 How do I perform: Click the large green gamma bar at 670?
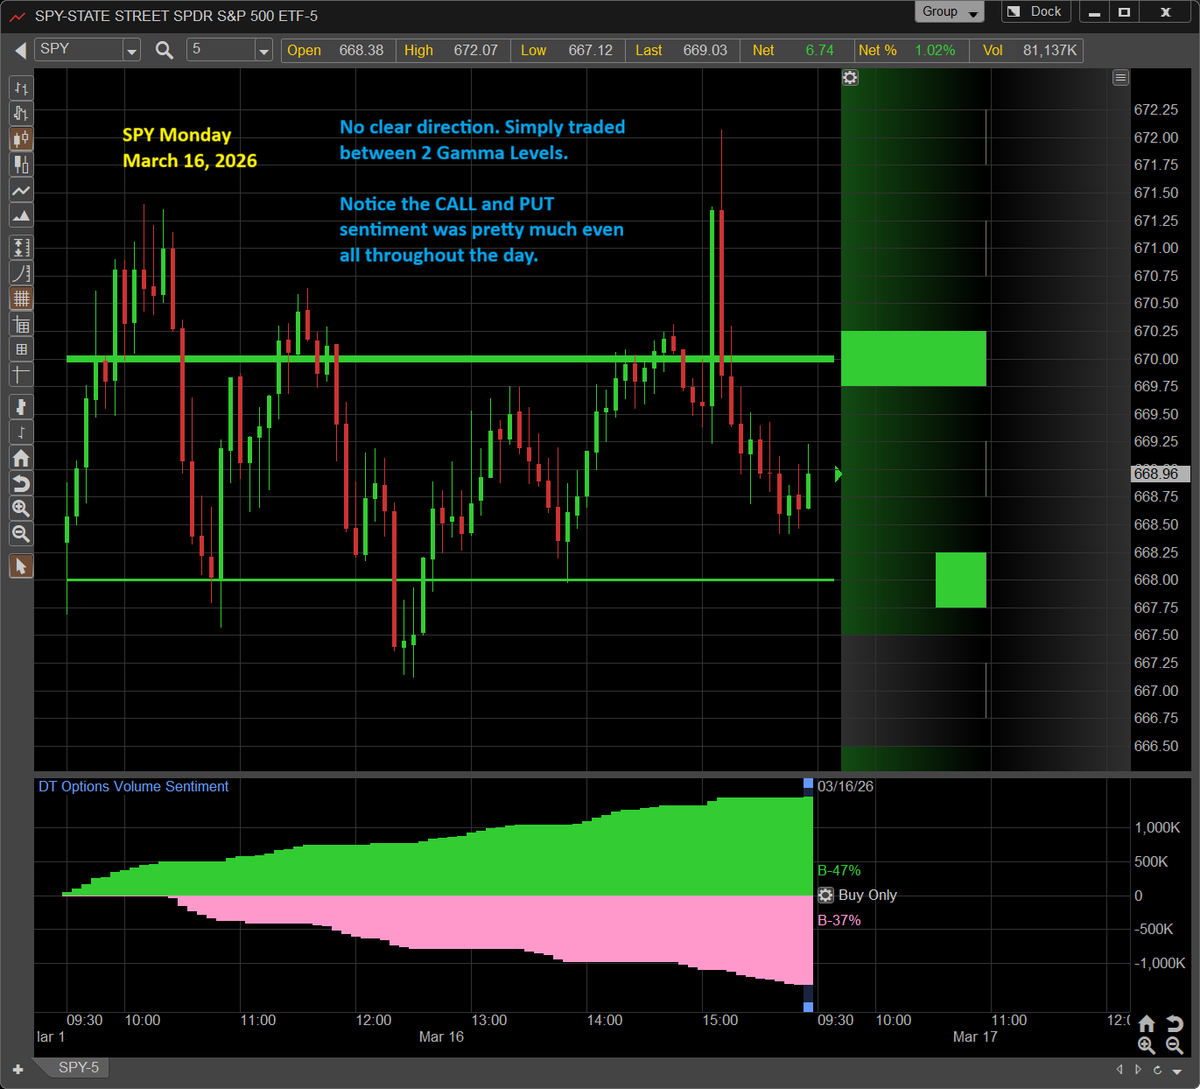[914, 358]
